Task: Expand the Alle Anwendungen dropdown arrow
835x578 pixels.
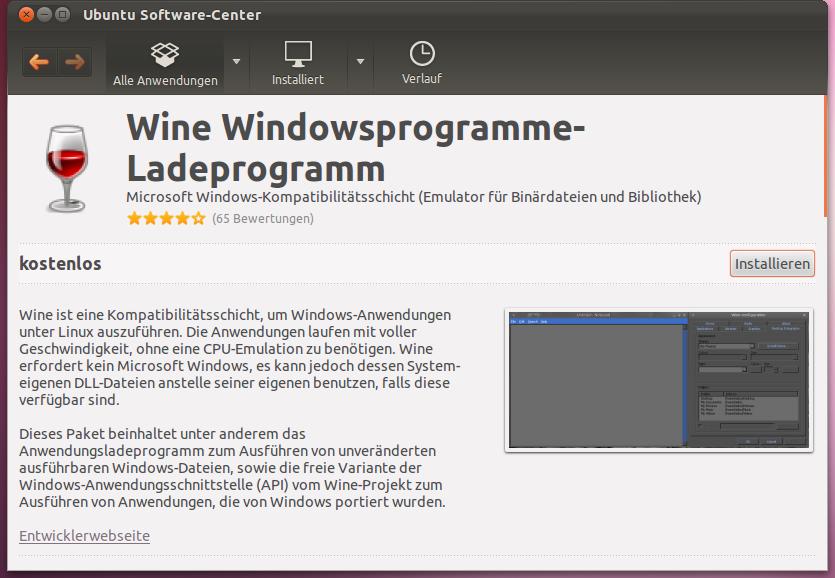Action: [236, 62]
